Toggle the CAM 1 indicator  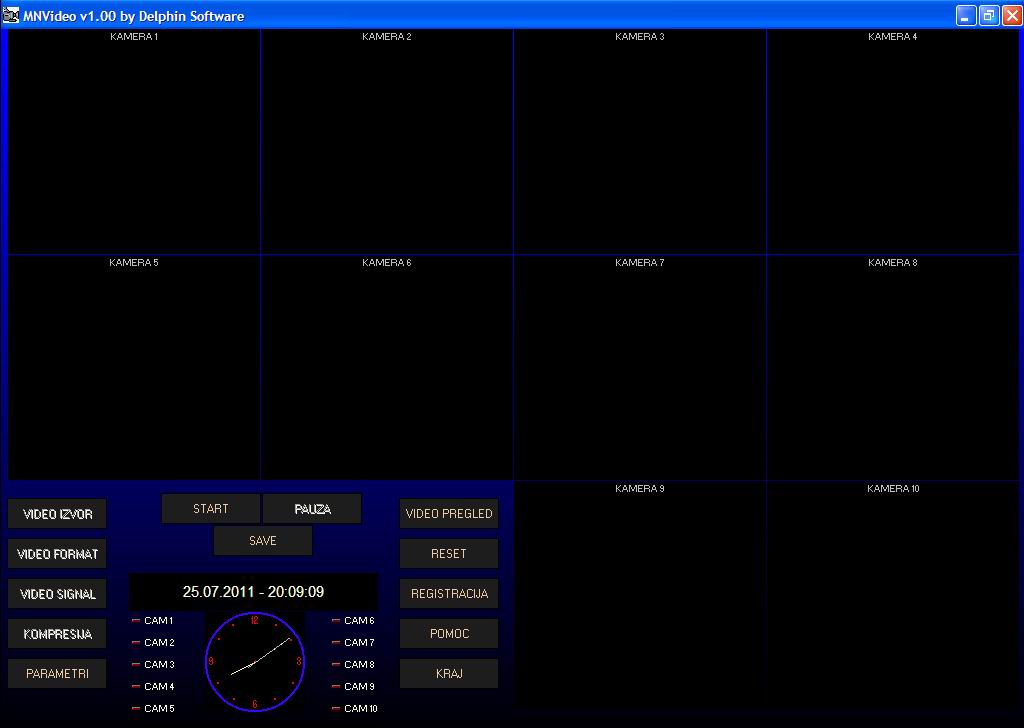(153, 620)
